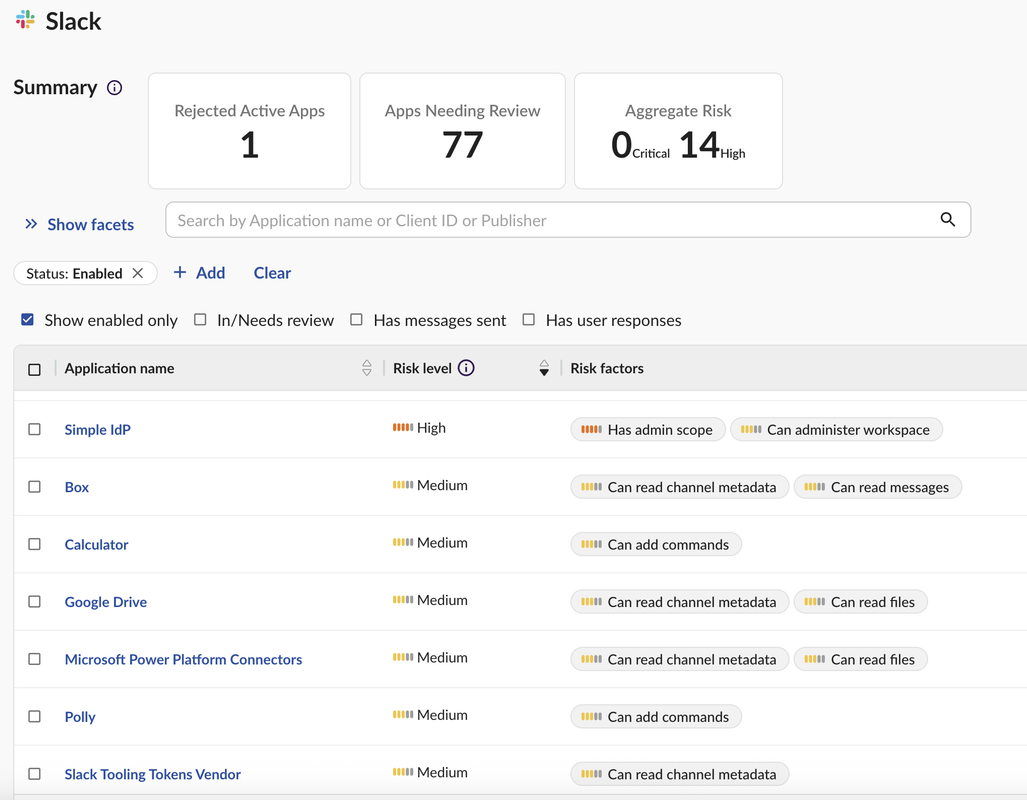This screenshot has height=800, width=1027.
Task: Click the search magnifier icon
Action: [x=947, y=219]
